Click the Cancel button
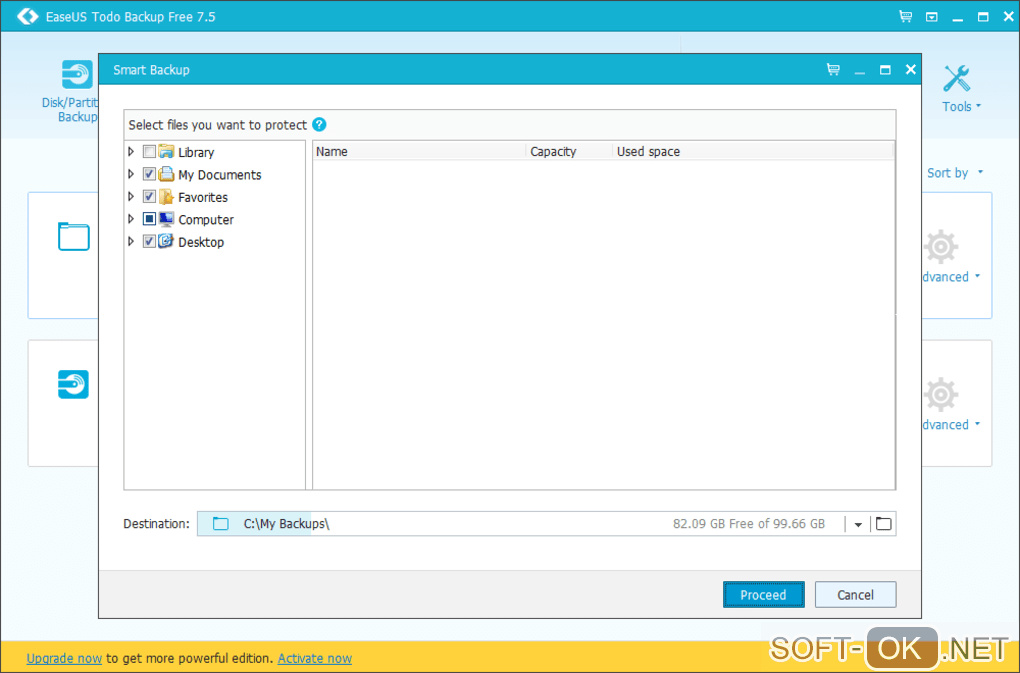The width and height of the screenshot is (1020, 673). click(855, 594)
